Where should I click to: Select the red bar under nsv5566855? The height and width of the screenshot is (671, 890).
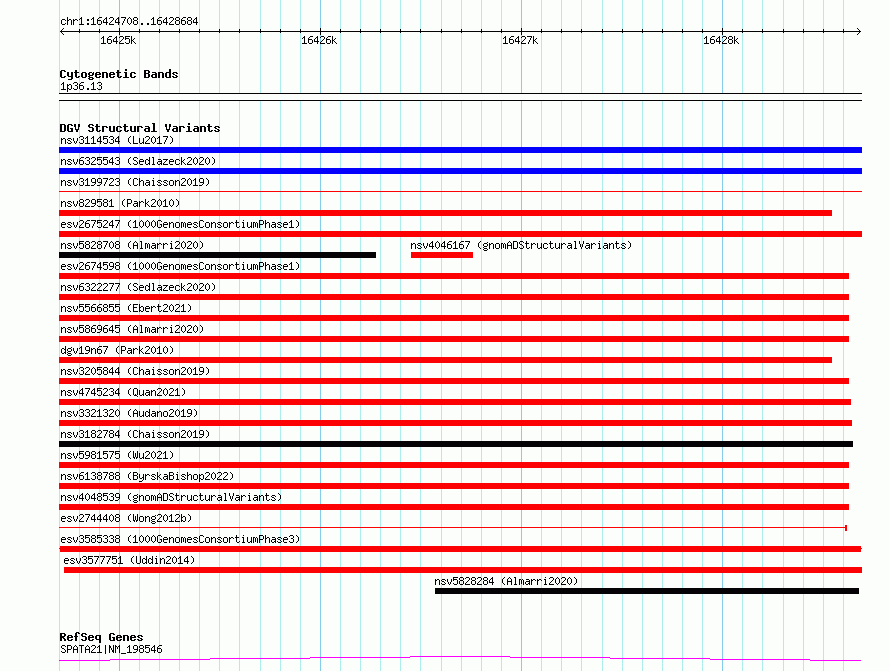tap(454, 318)
